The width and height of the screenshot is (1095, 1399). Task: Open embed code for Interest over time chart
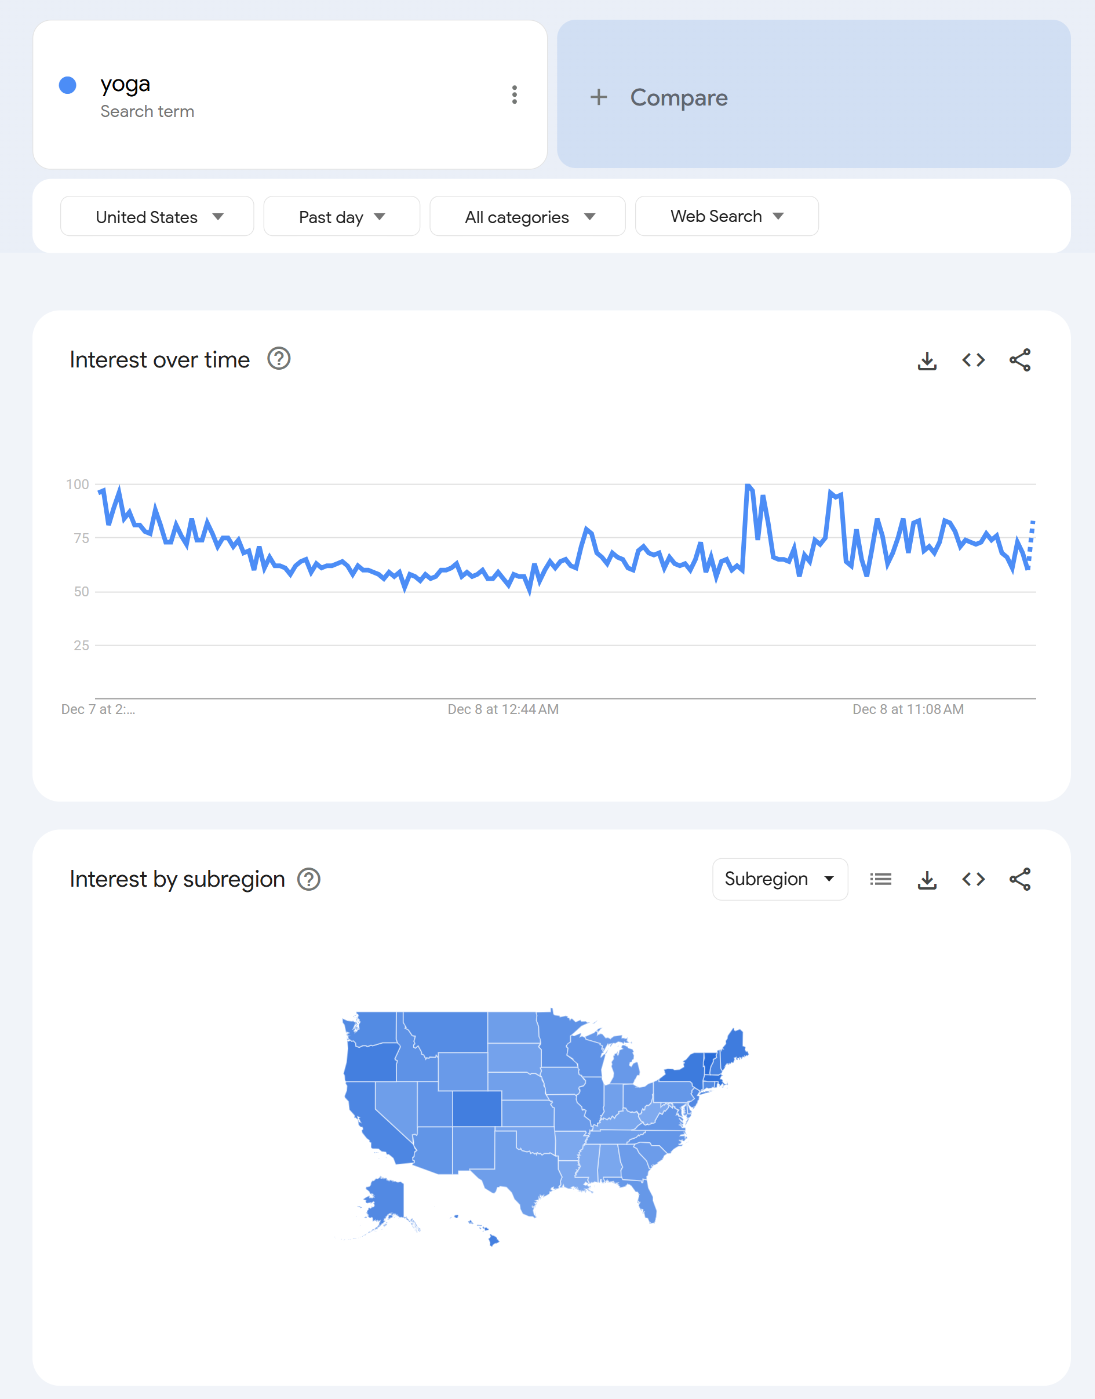973,360
